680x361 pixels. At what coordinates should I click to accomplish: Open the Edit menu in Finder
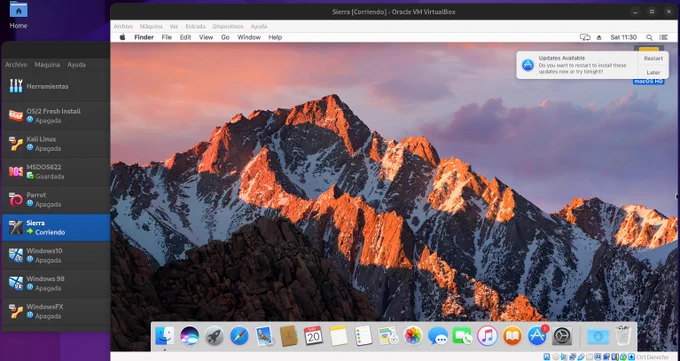coord(185,37)
